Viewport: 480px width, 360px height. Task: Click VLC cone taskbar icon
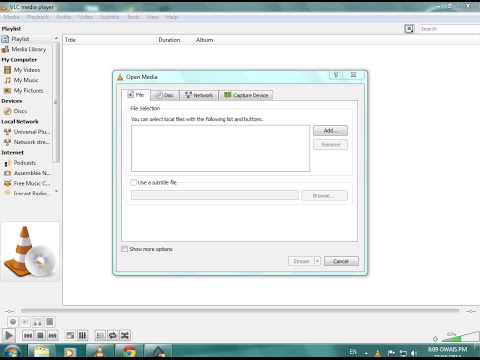(x=100, y=352)
